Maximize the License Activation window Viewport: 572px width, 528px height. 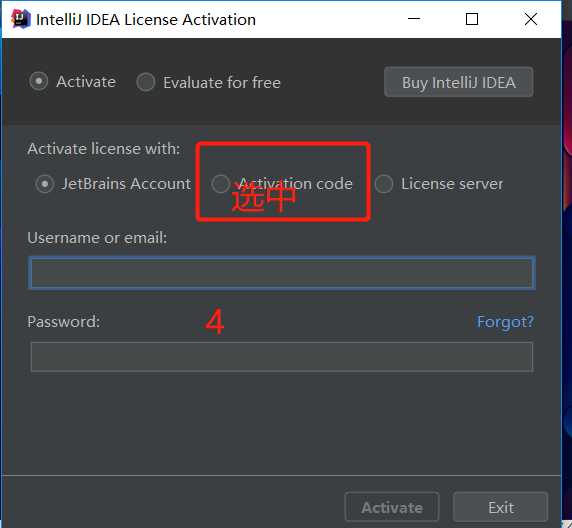pyautogui.click(x=472, y=19)
